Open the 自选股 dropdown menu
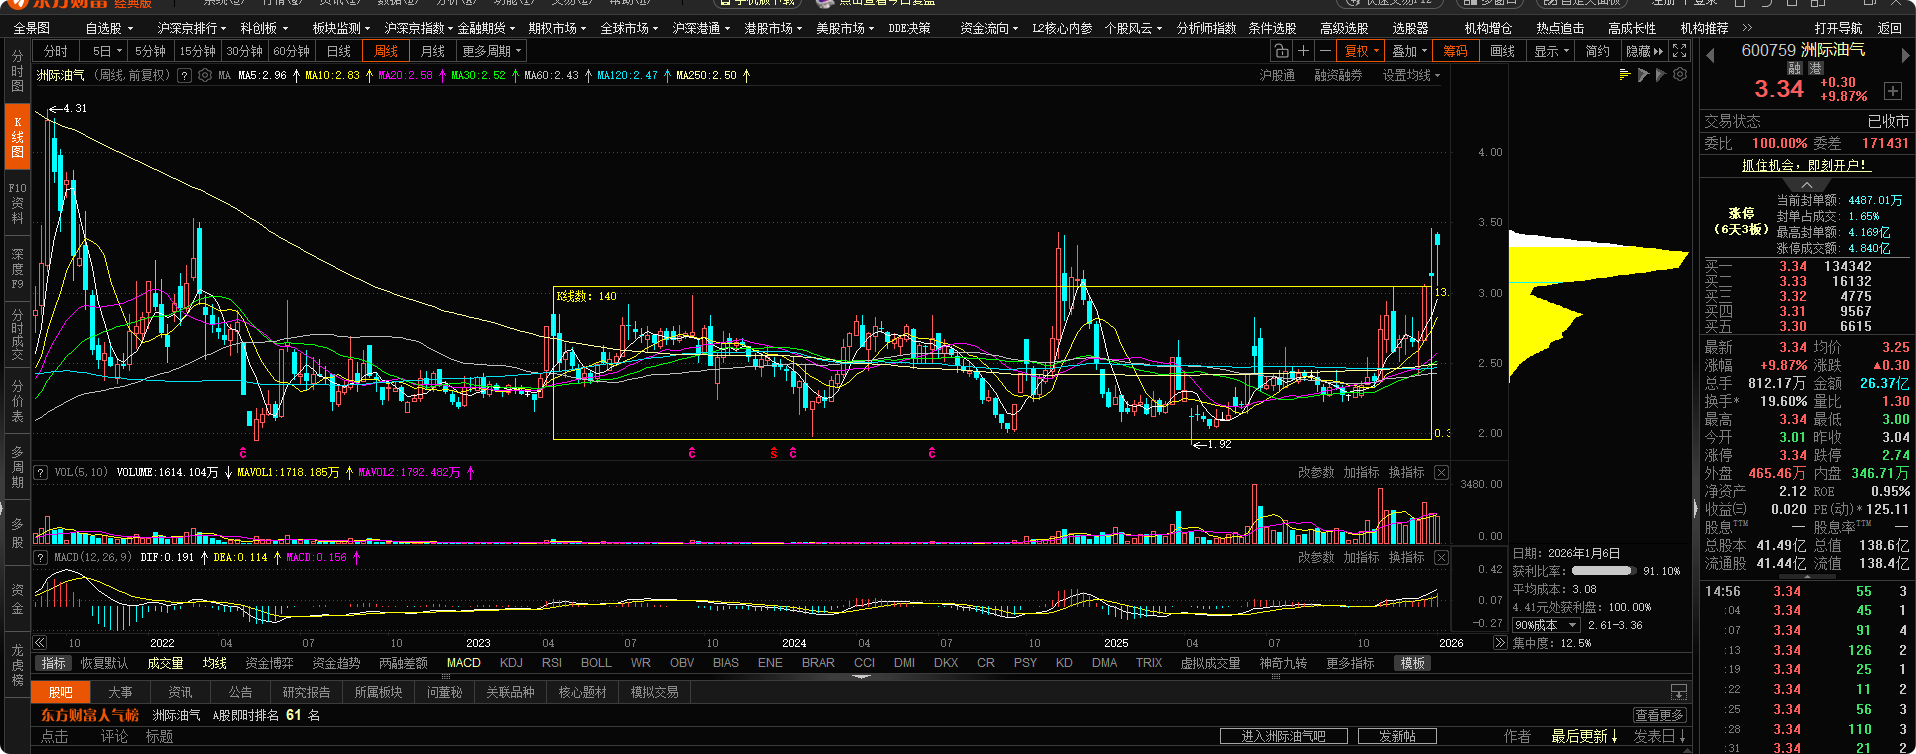 pyautogui.click(x=108, y=28)
